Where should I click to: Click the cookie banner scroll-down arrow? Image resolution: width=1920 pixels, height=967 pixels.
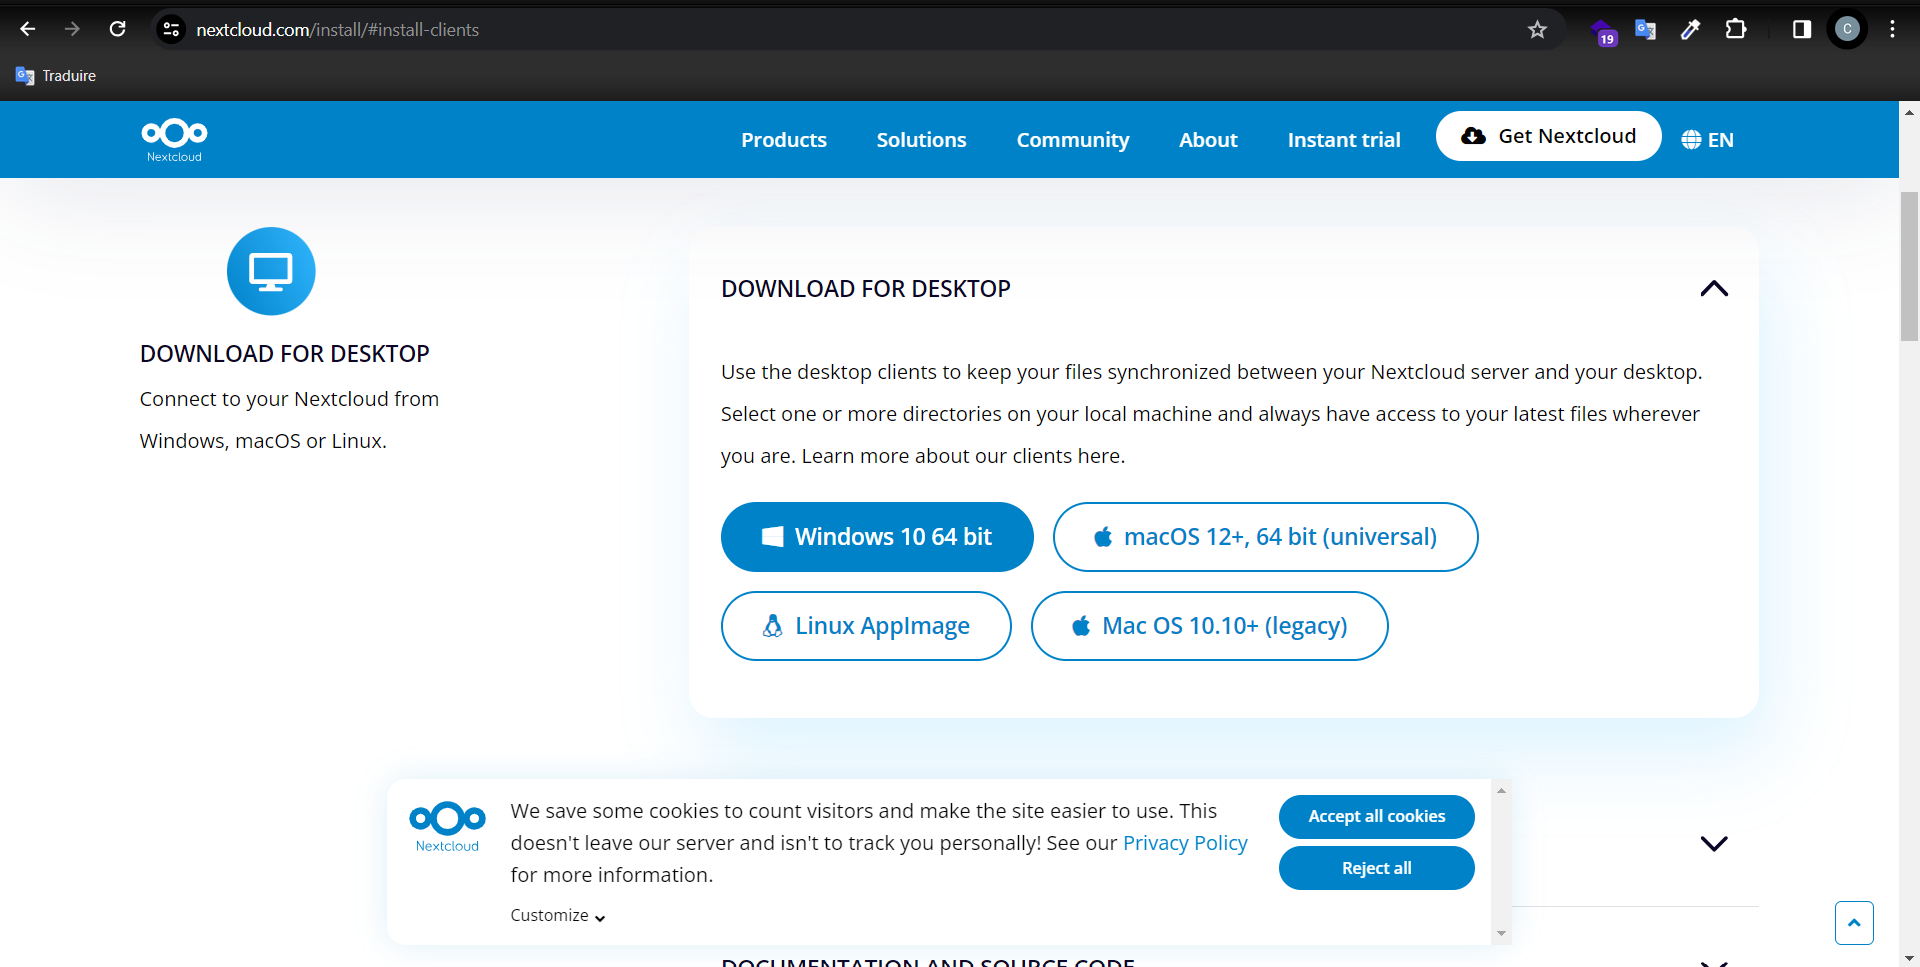coord(1501,934)
